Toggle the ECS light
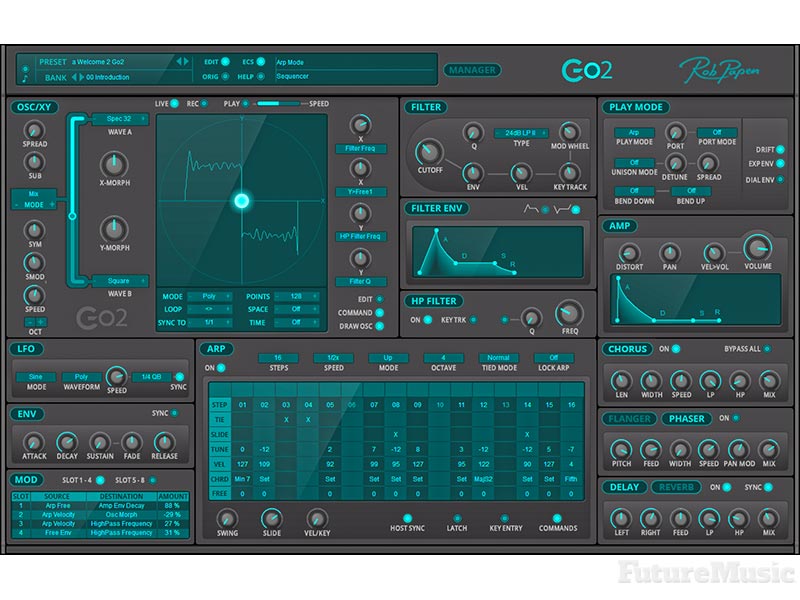Screen dimensions: 800x600 coord(261,62)
